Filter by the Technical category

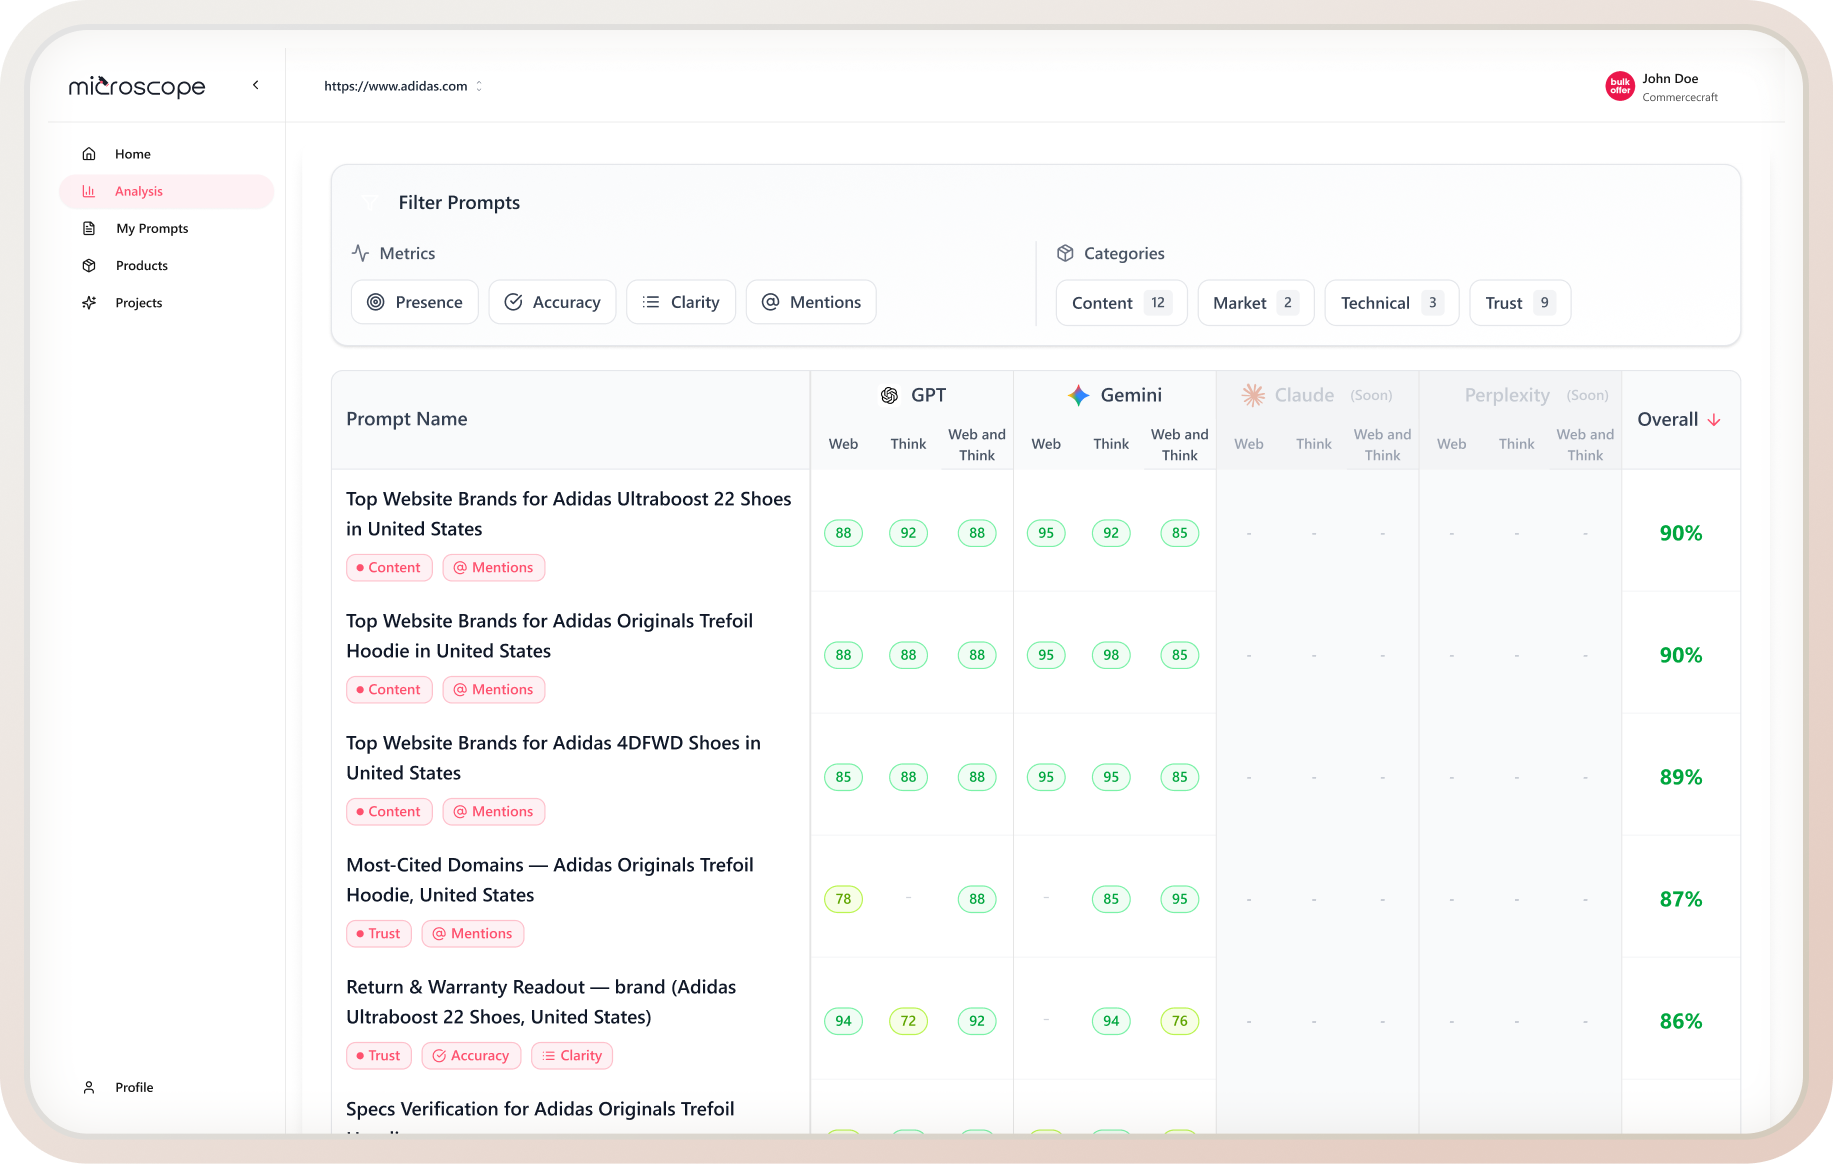coord(1392,303)
